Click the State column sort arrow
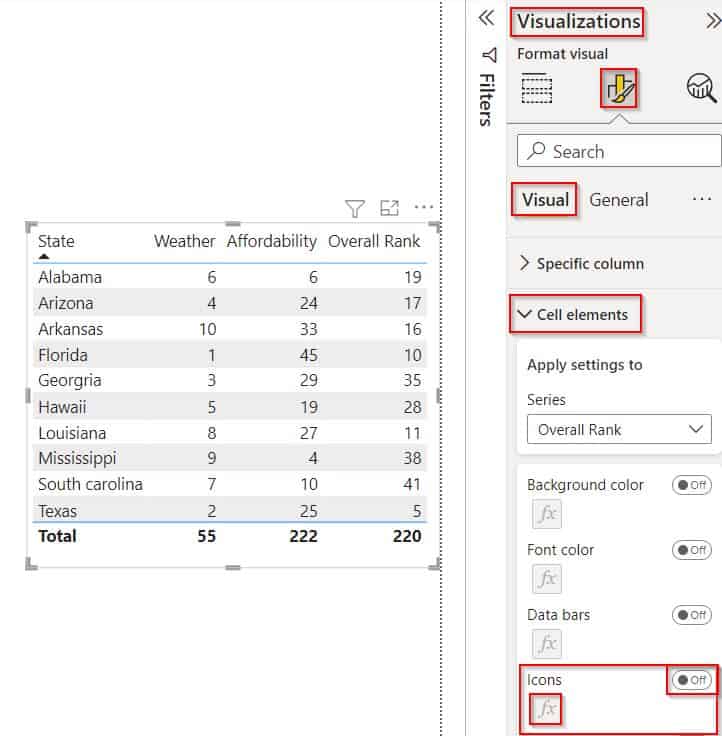This screenshot has height=736, width=722. (44, 256)
